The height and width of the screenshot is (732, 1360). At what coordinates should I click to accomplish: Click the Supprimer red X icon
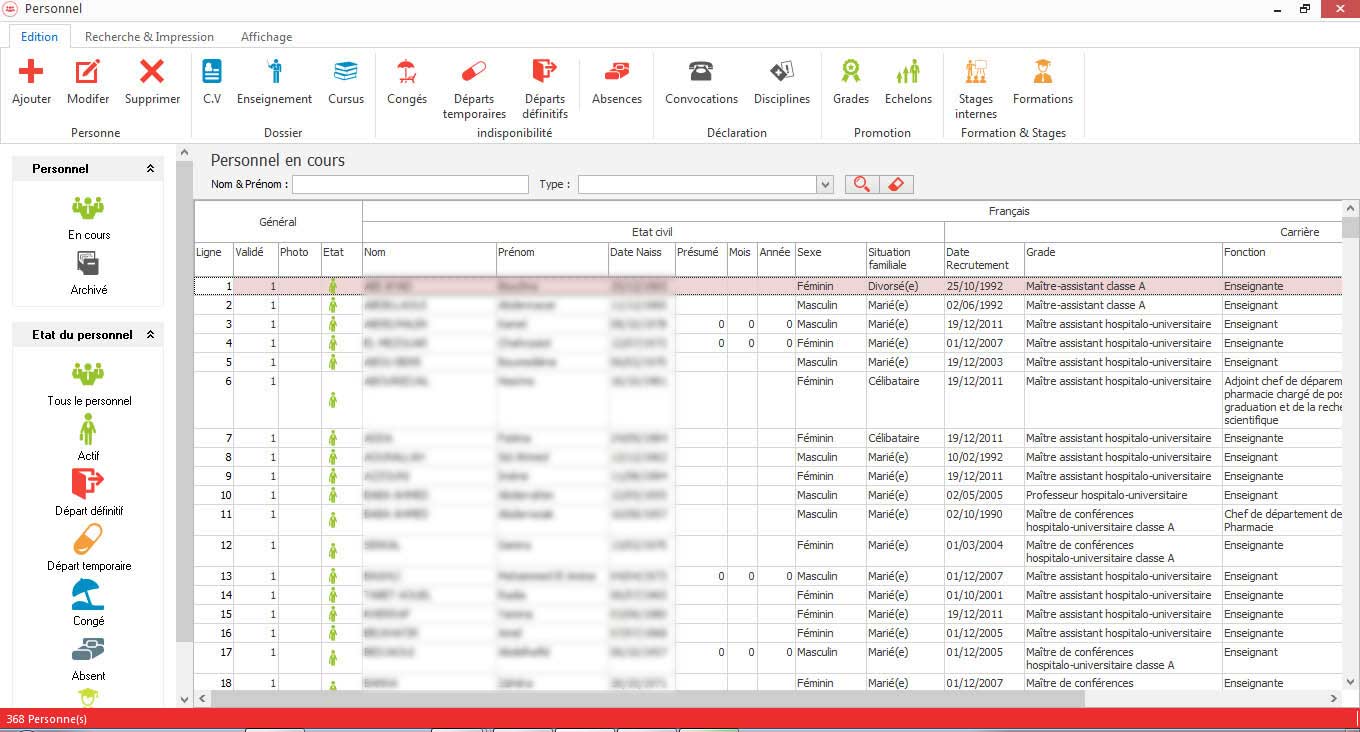152,72
